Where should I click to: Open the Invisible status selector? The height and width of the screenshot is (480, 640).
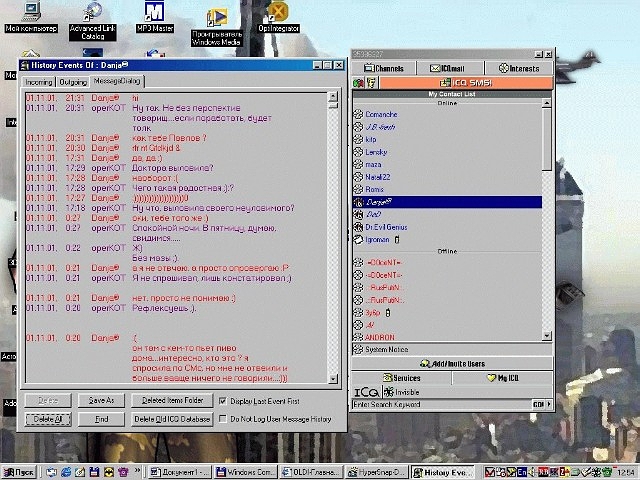pyautogui.click(x=402, y=392)
